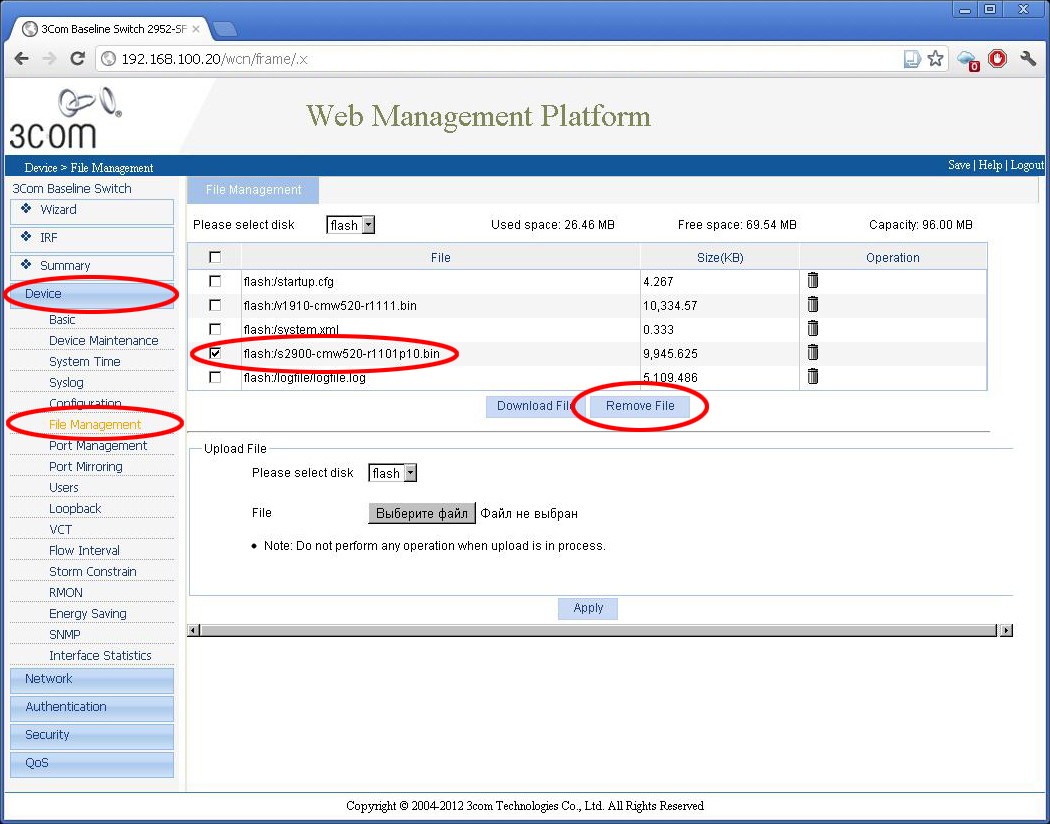
Task: Click the red stop-hand extension icon
Action: point(998,59)
